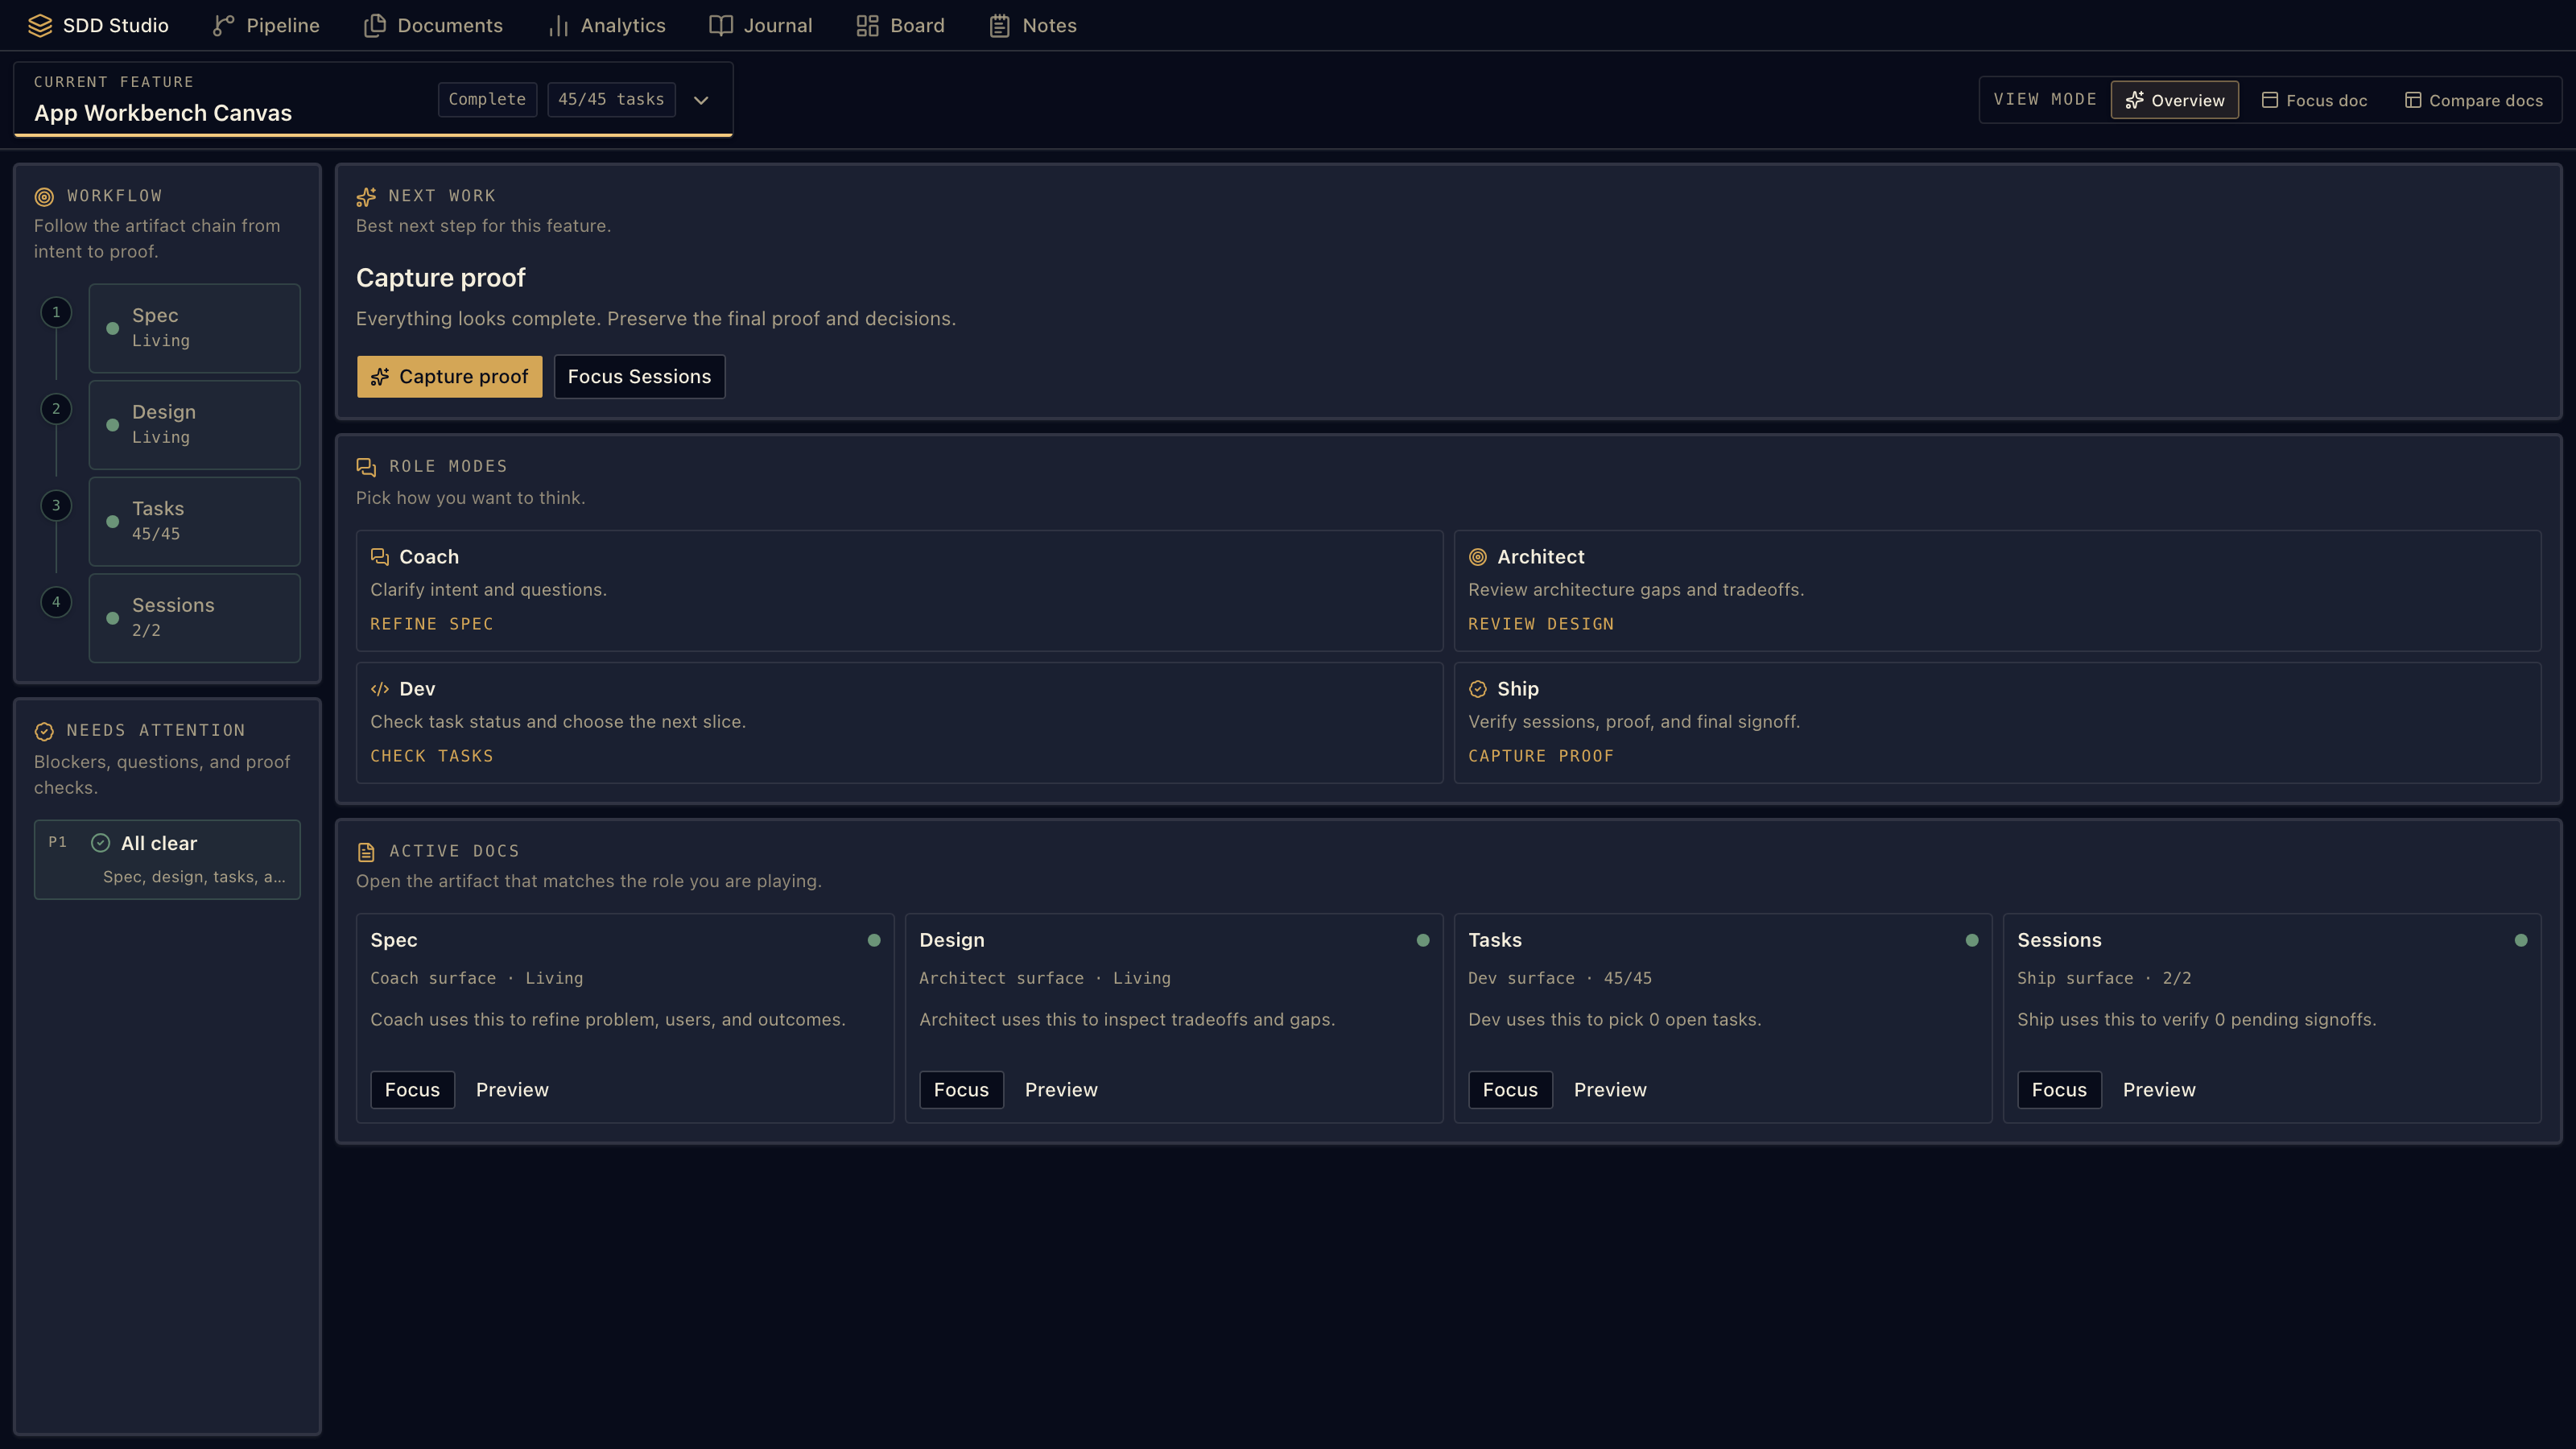Choose the Ship role mode card

click(1997, 723)
